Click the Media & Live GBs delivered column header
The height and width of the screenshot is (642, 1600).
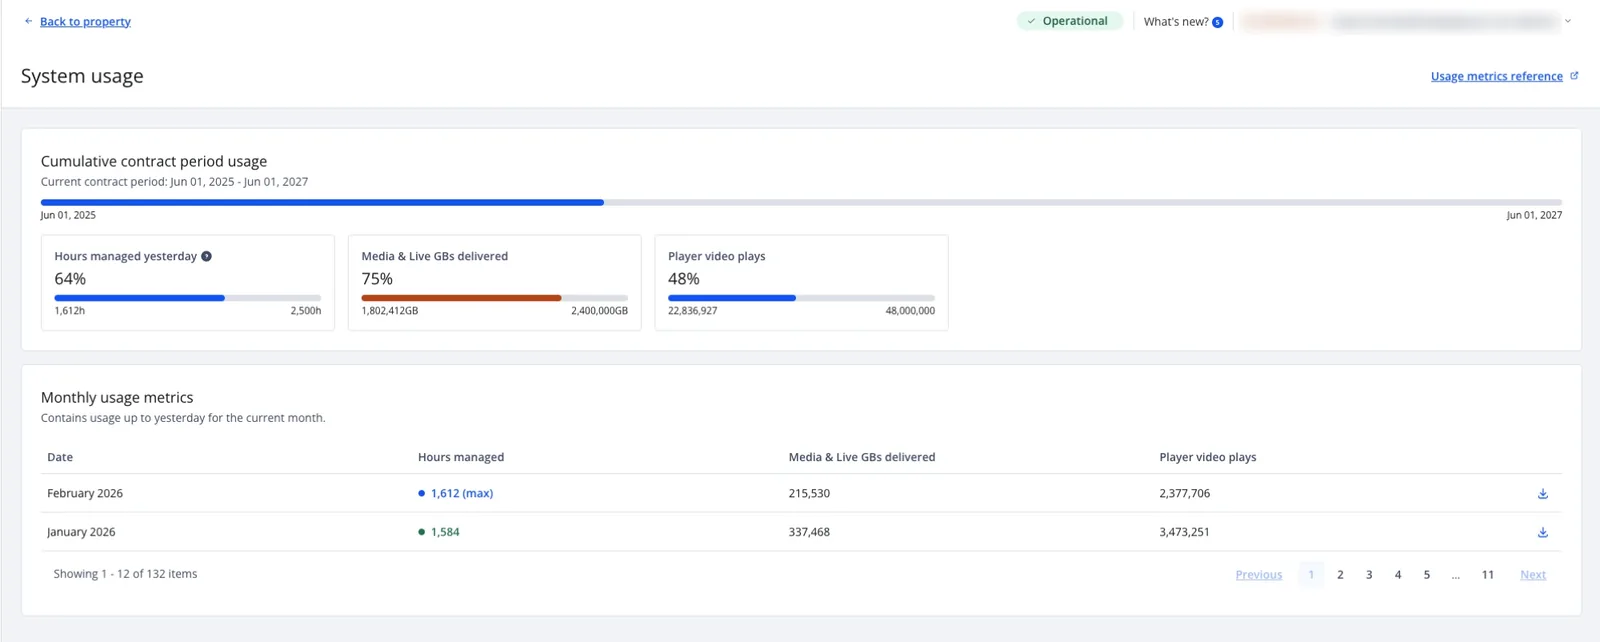click(x=862, y=457)
